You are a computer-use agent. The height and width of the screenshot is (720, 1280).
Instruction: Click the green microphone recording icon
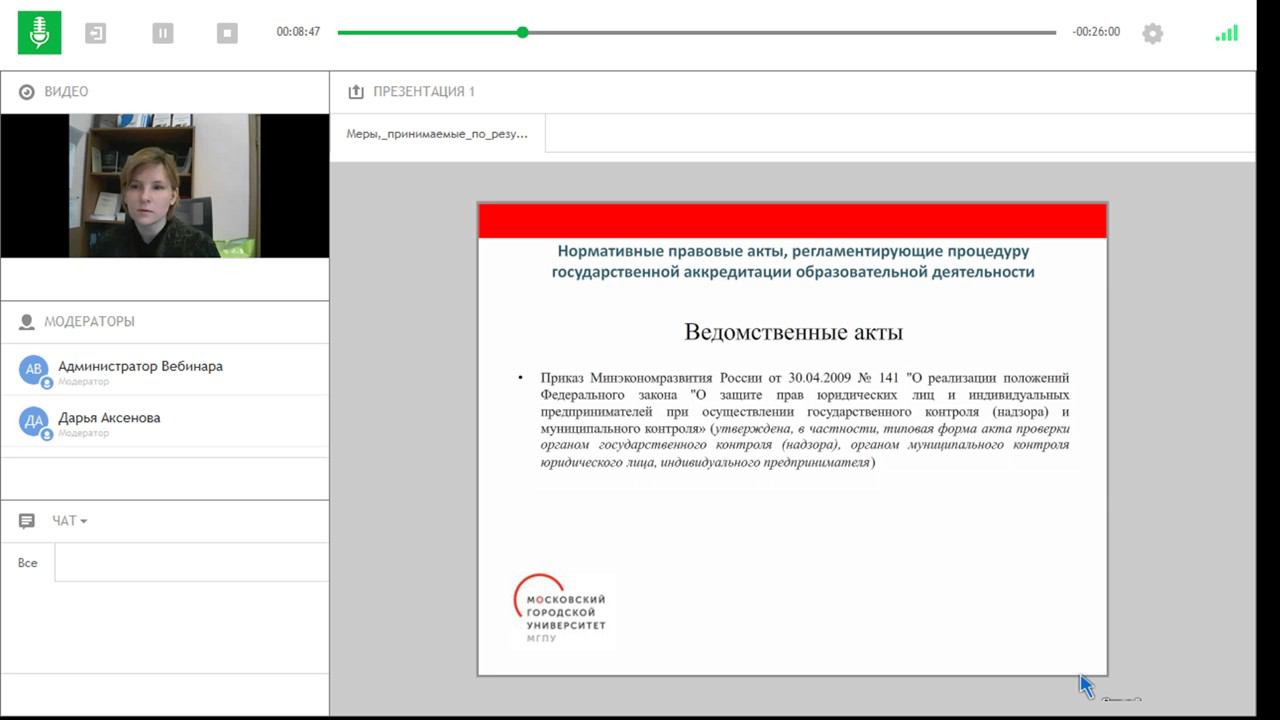39,32
